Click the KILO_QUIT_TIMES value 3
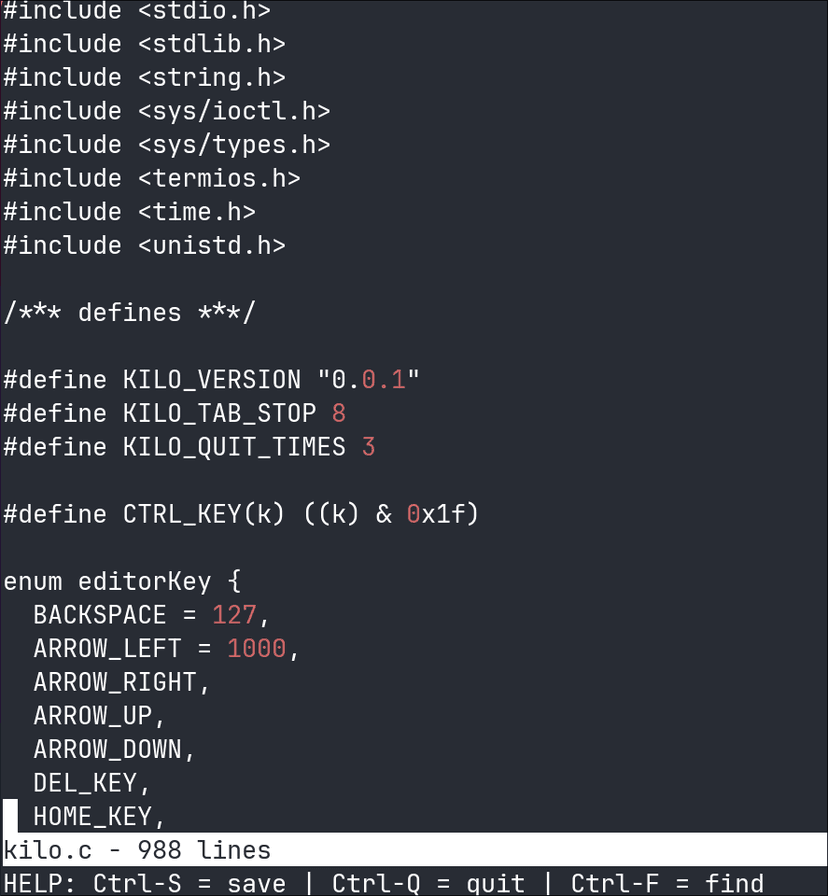This screenshot has height=896, width=828. (x=368, y=447)
